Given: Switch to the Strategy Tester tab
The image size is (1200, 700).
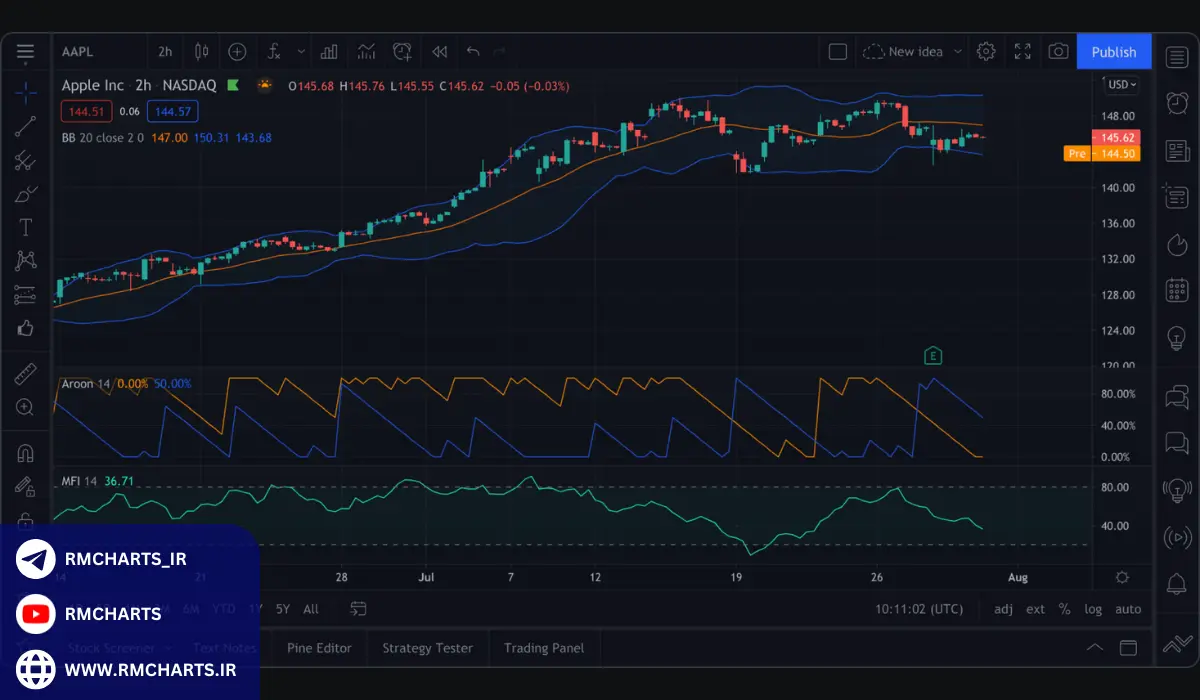Looking at the screenshot, I should pos(427,648).
